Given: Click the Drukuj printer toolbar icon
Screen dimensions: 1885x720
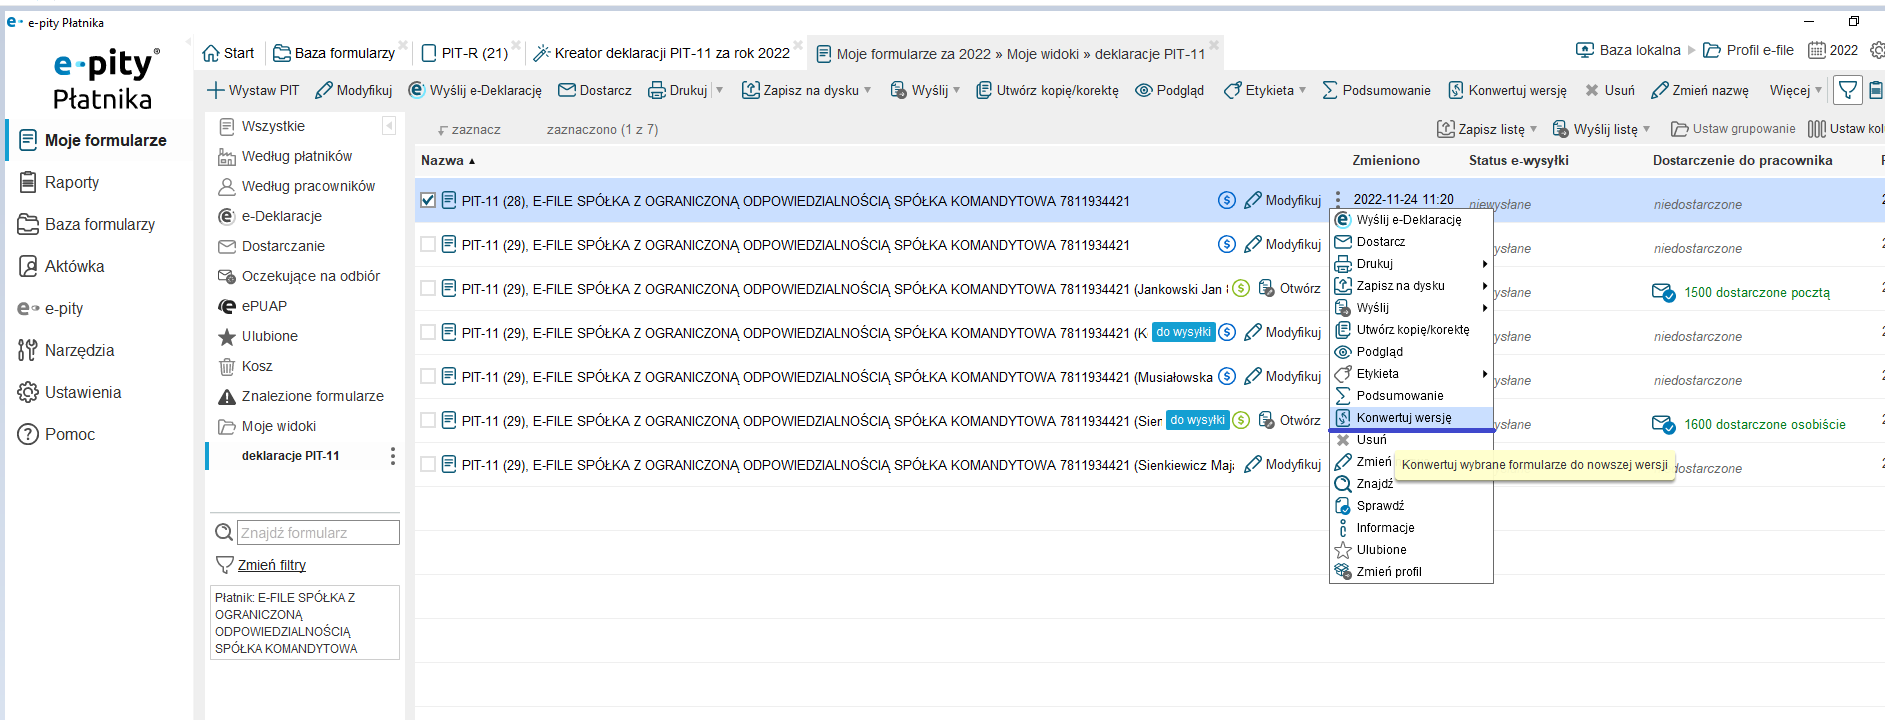Looking at the screenshot, I should [657, 90].
